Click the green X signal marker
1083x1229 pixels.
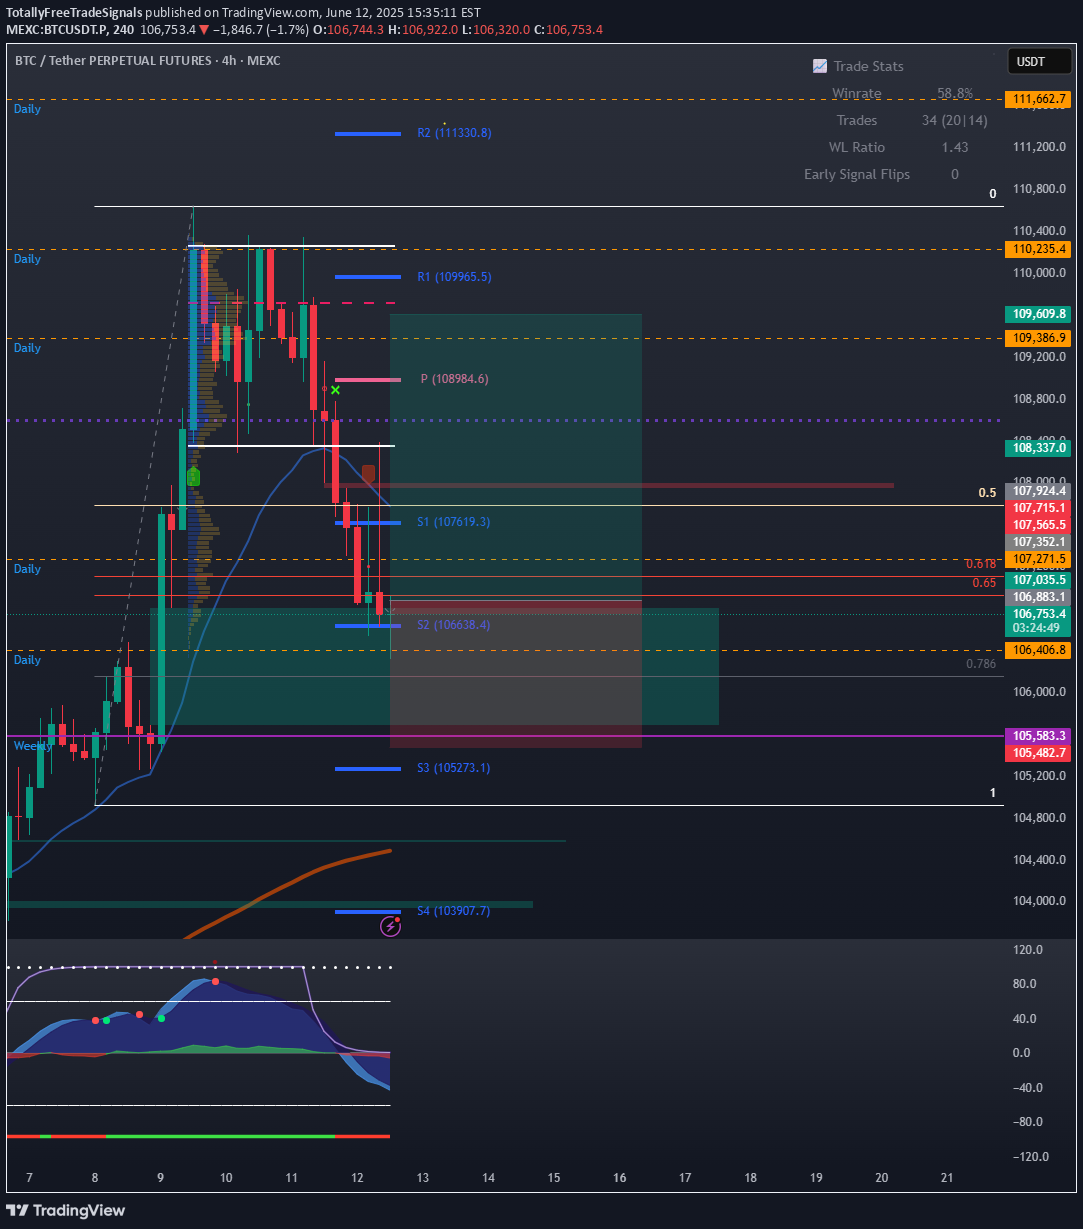tap(336, 389)
